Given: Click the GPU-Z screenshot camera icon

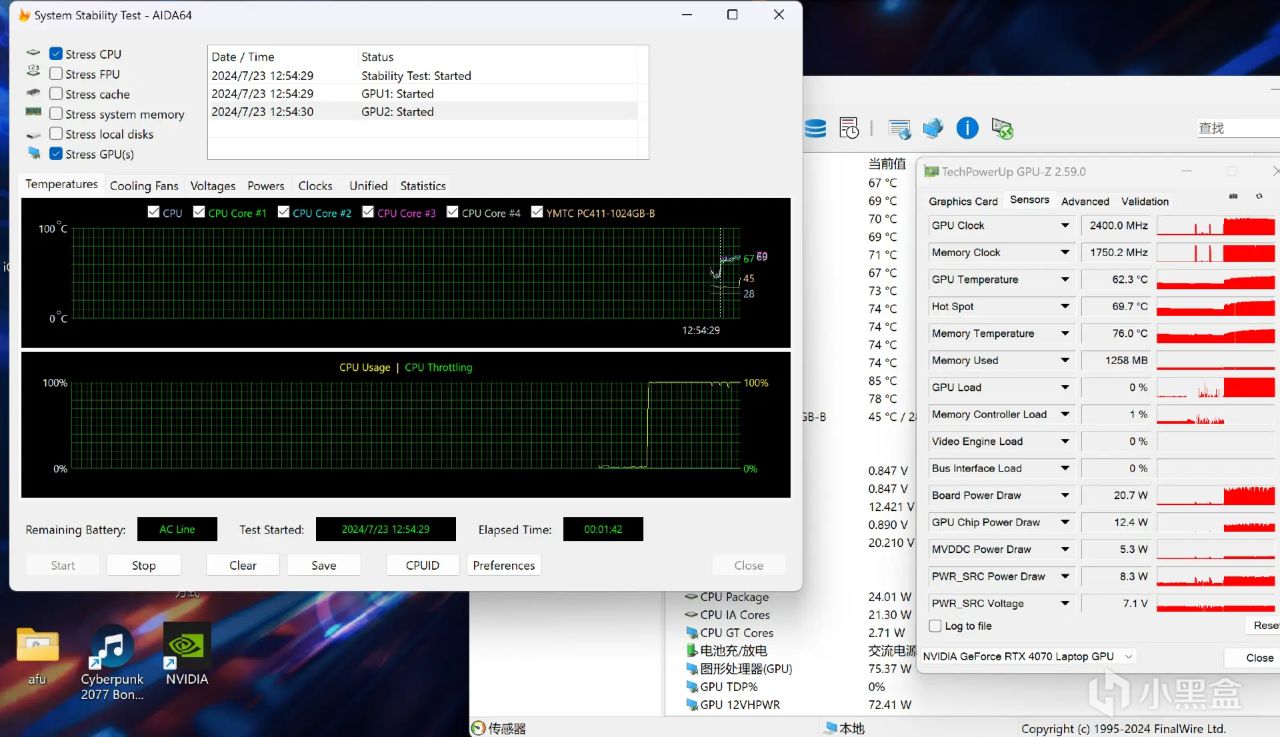Looking at the screenshot, I should click(1233, 197).
